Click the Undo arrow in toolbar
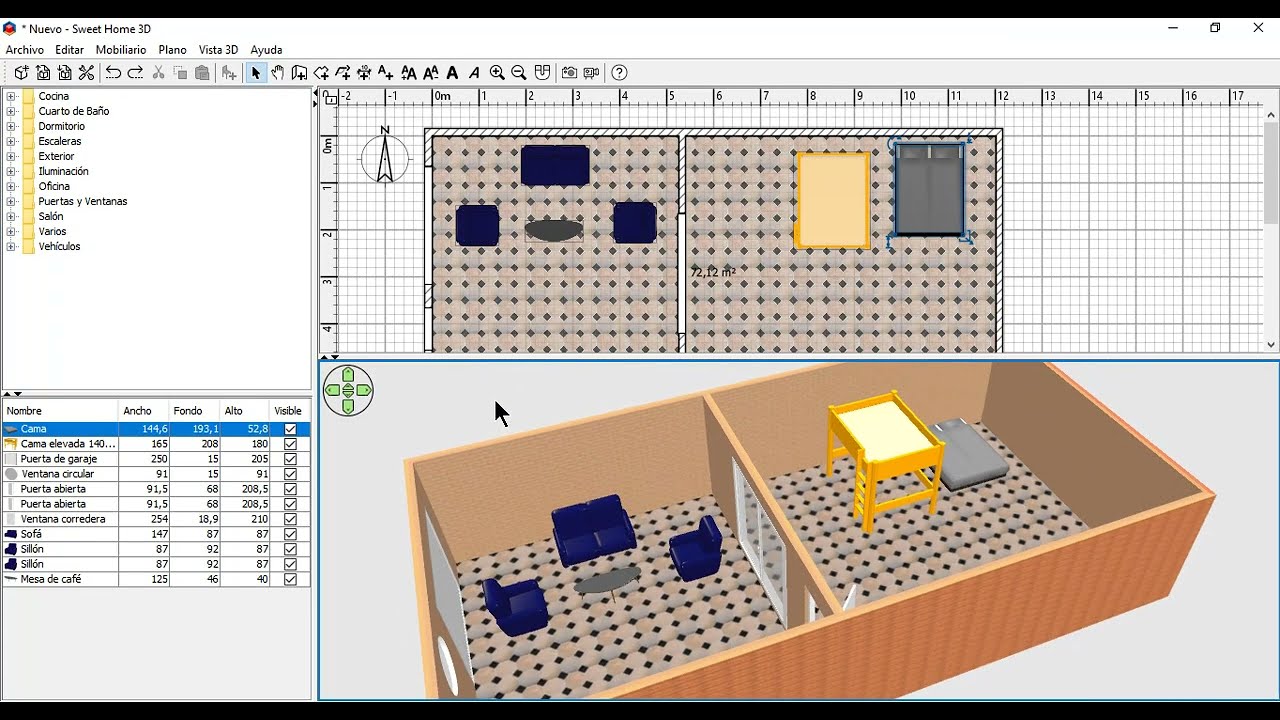Viewport: 1280px width, 720px height. click(113, 73)
